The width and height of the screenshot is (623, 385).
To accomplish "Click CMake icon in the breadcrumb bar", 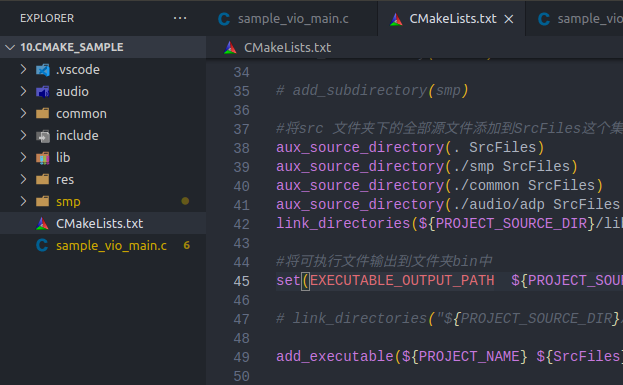I will (230, 48).
